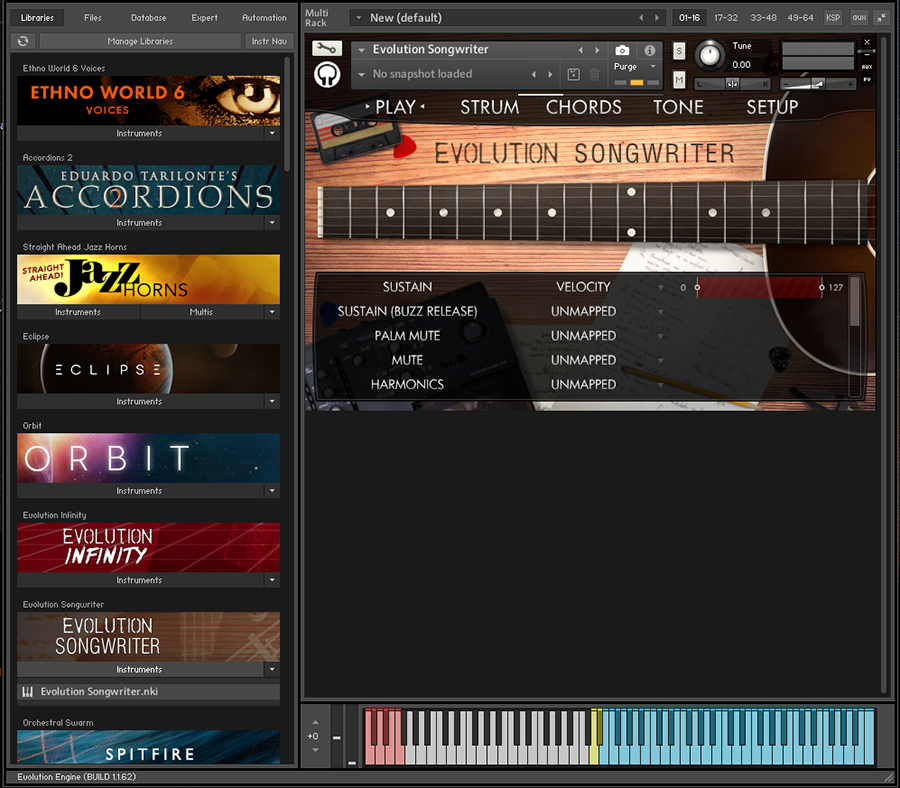
Task: Select next multi preset arrow in rack header
Action: click(x=657, y=18)
